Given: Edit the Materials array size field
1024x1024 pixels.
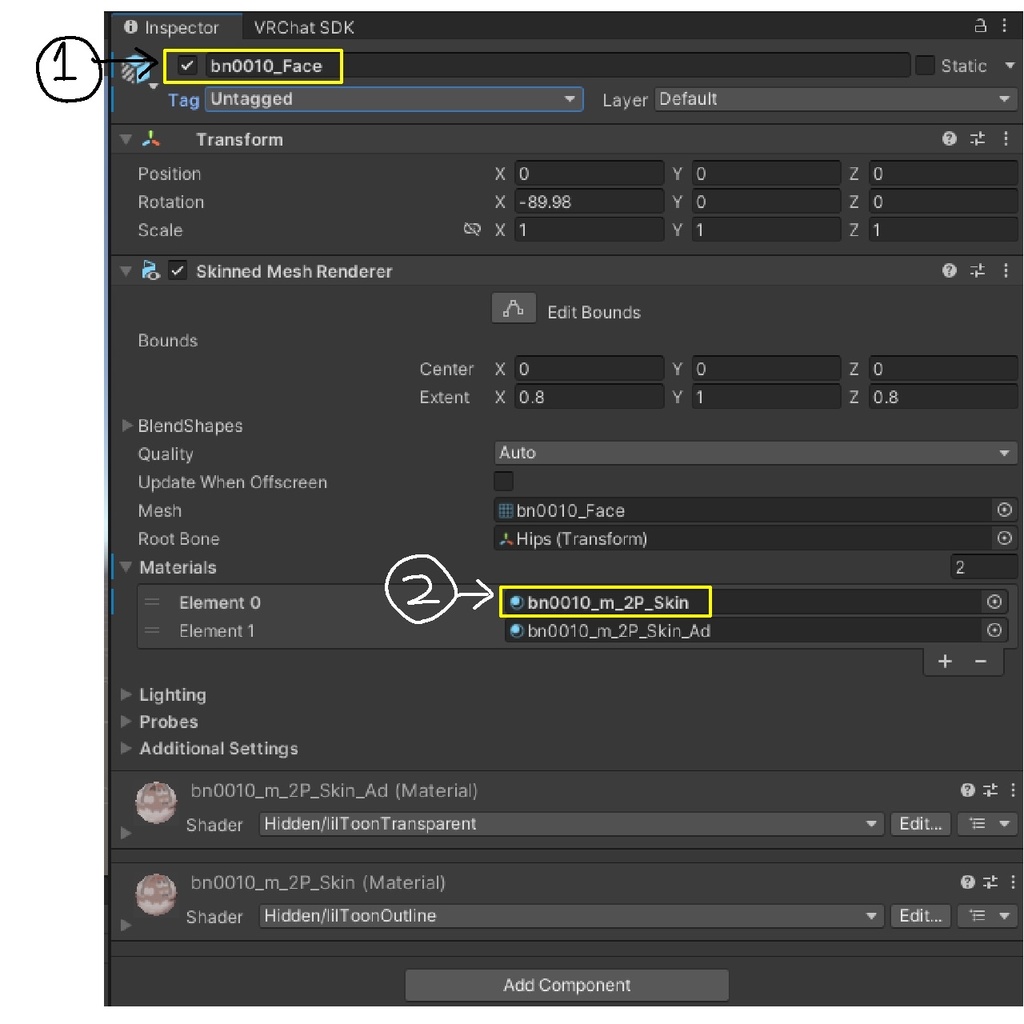Looking at the screenshot, I should tap(983, 567).
